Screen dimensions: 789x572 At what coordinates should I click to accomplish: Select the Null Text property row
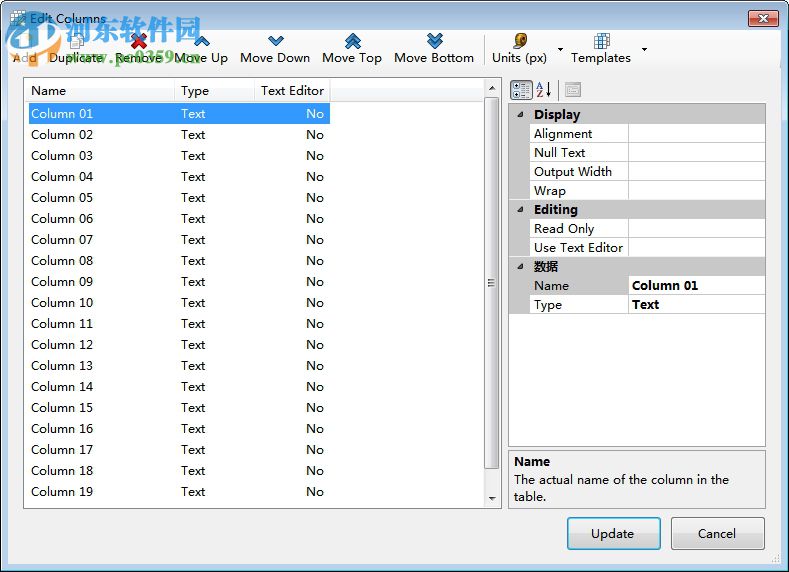click(x=647, y=152)
